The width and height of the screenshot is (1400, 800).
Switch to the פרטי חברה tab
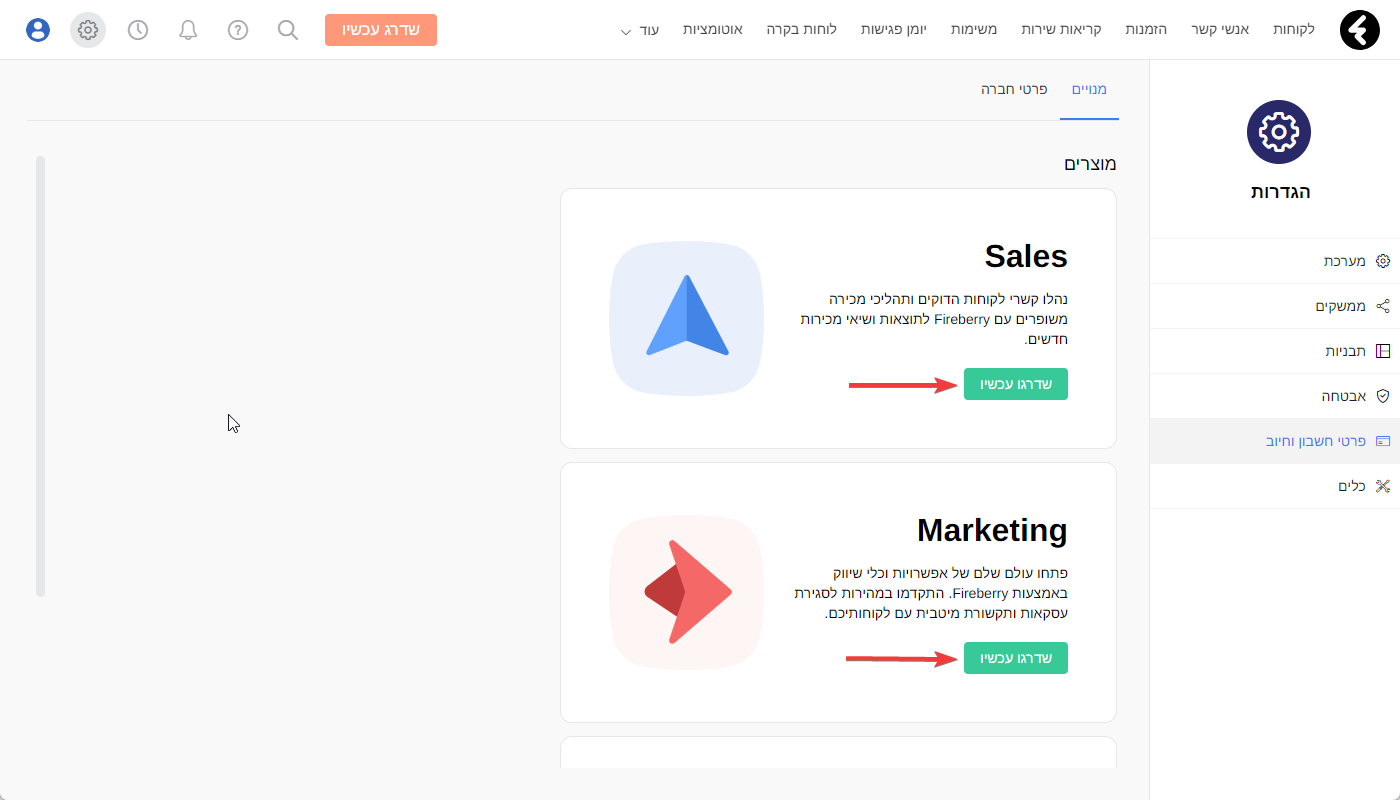(x=1014, y=89)
